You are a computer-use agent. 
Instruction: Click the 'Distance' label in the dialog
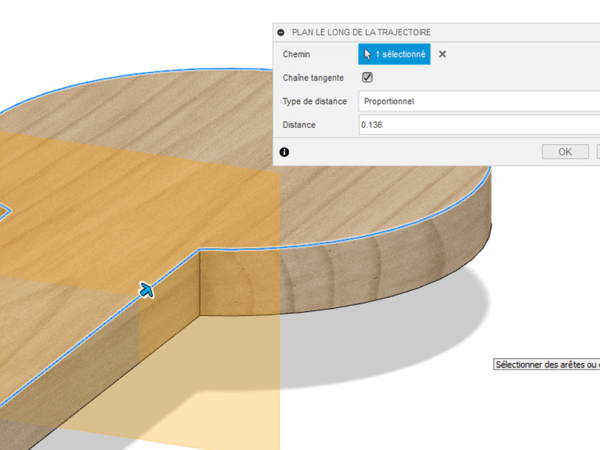pyautogui.click(x=299, y=125)
